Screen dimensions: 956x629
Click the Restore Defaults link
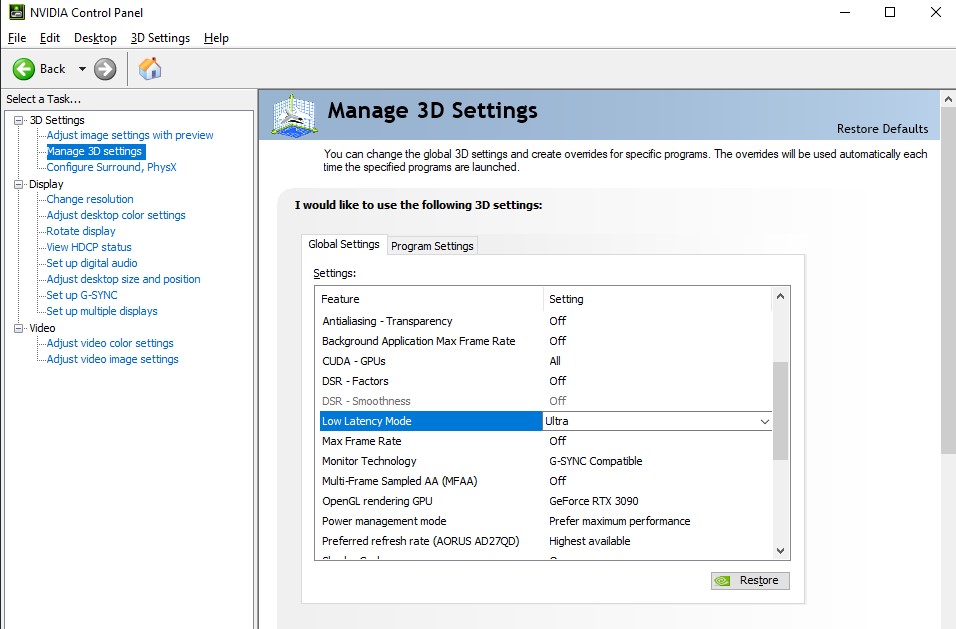(882, 129)
